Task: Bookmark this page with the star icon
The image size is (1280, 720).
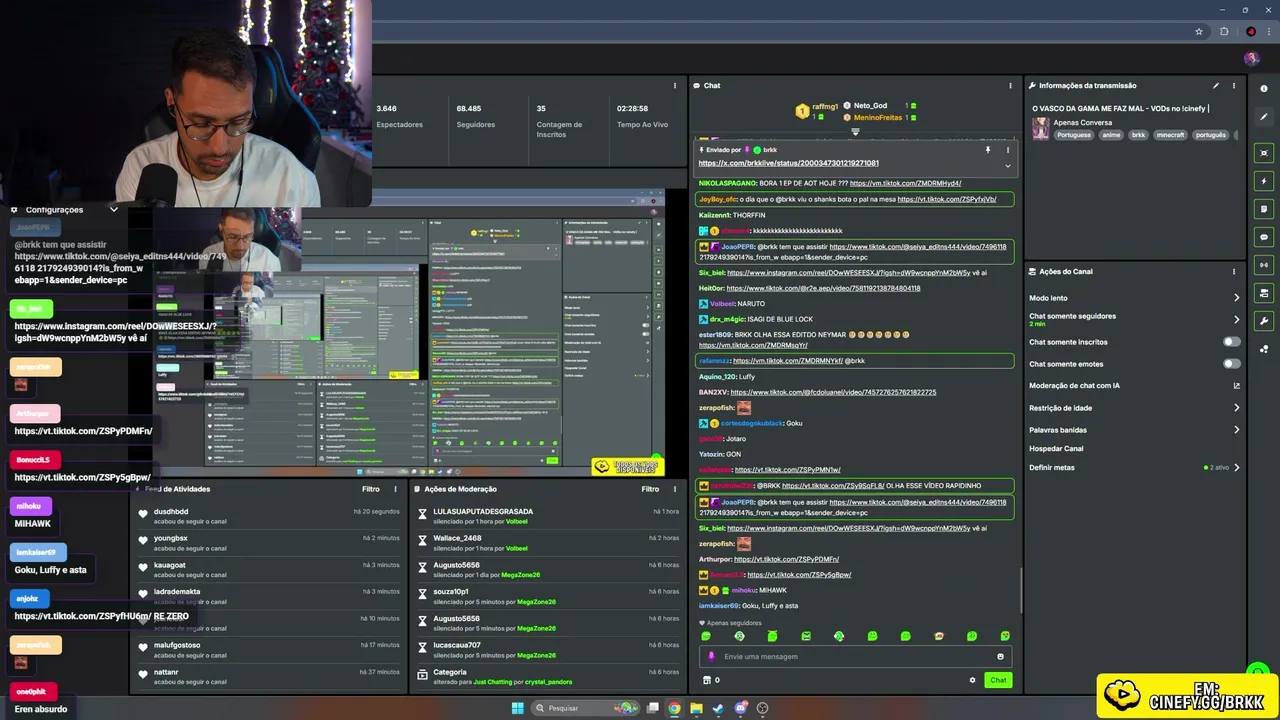Action: (x=1199, y=31)
